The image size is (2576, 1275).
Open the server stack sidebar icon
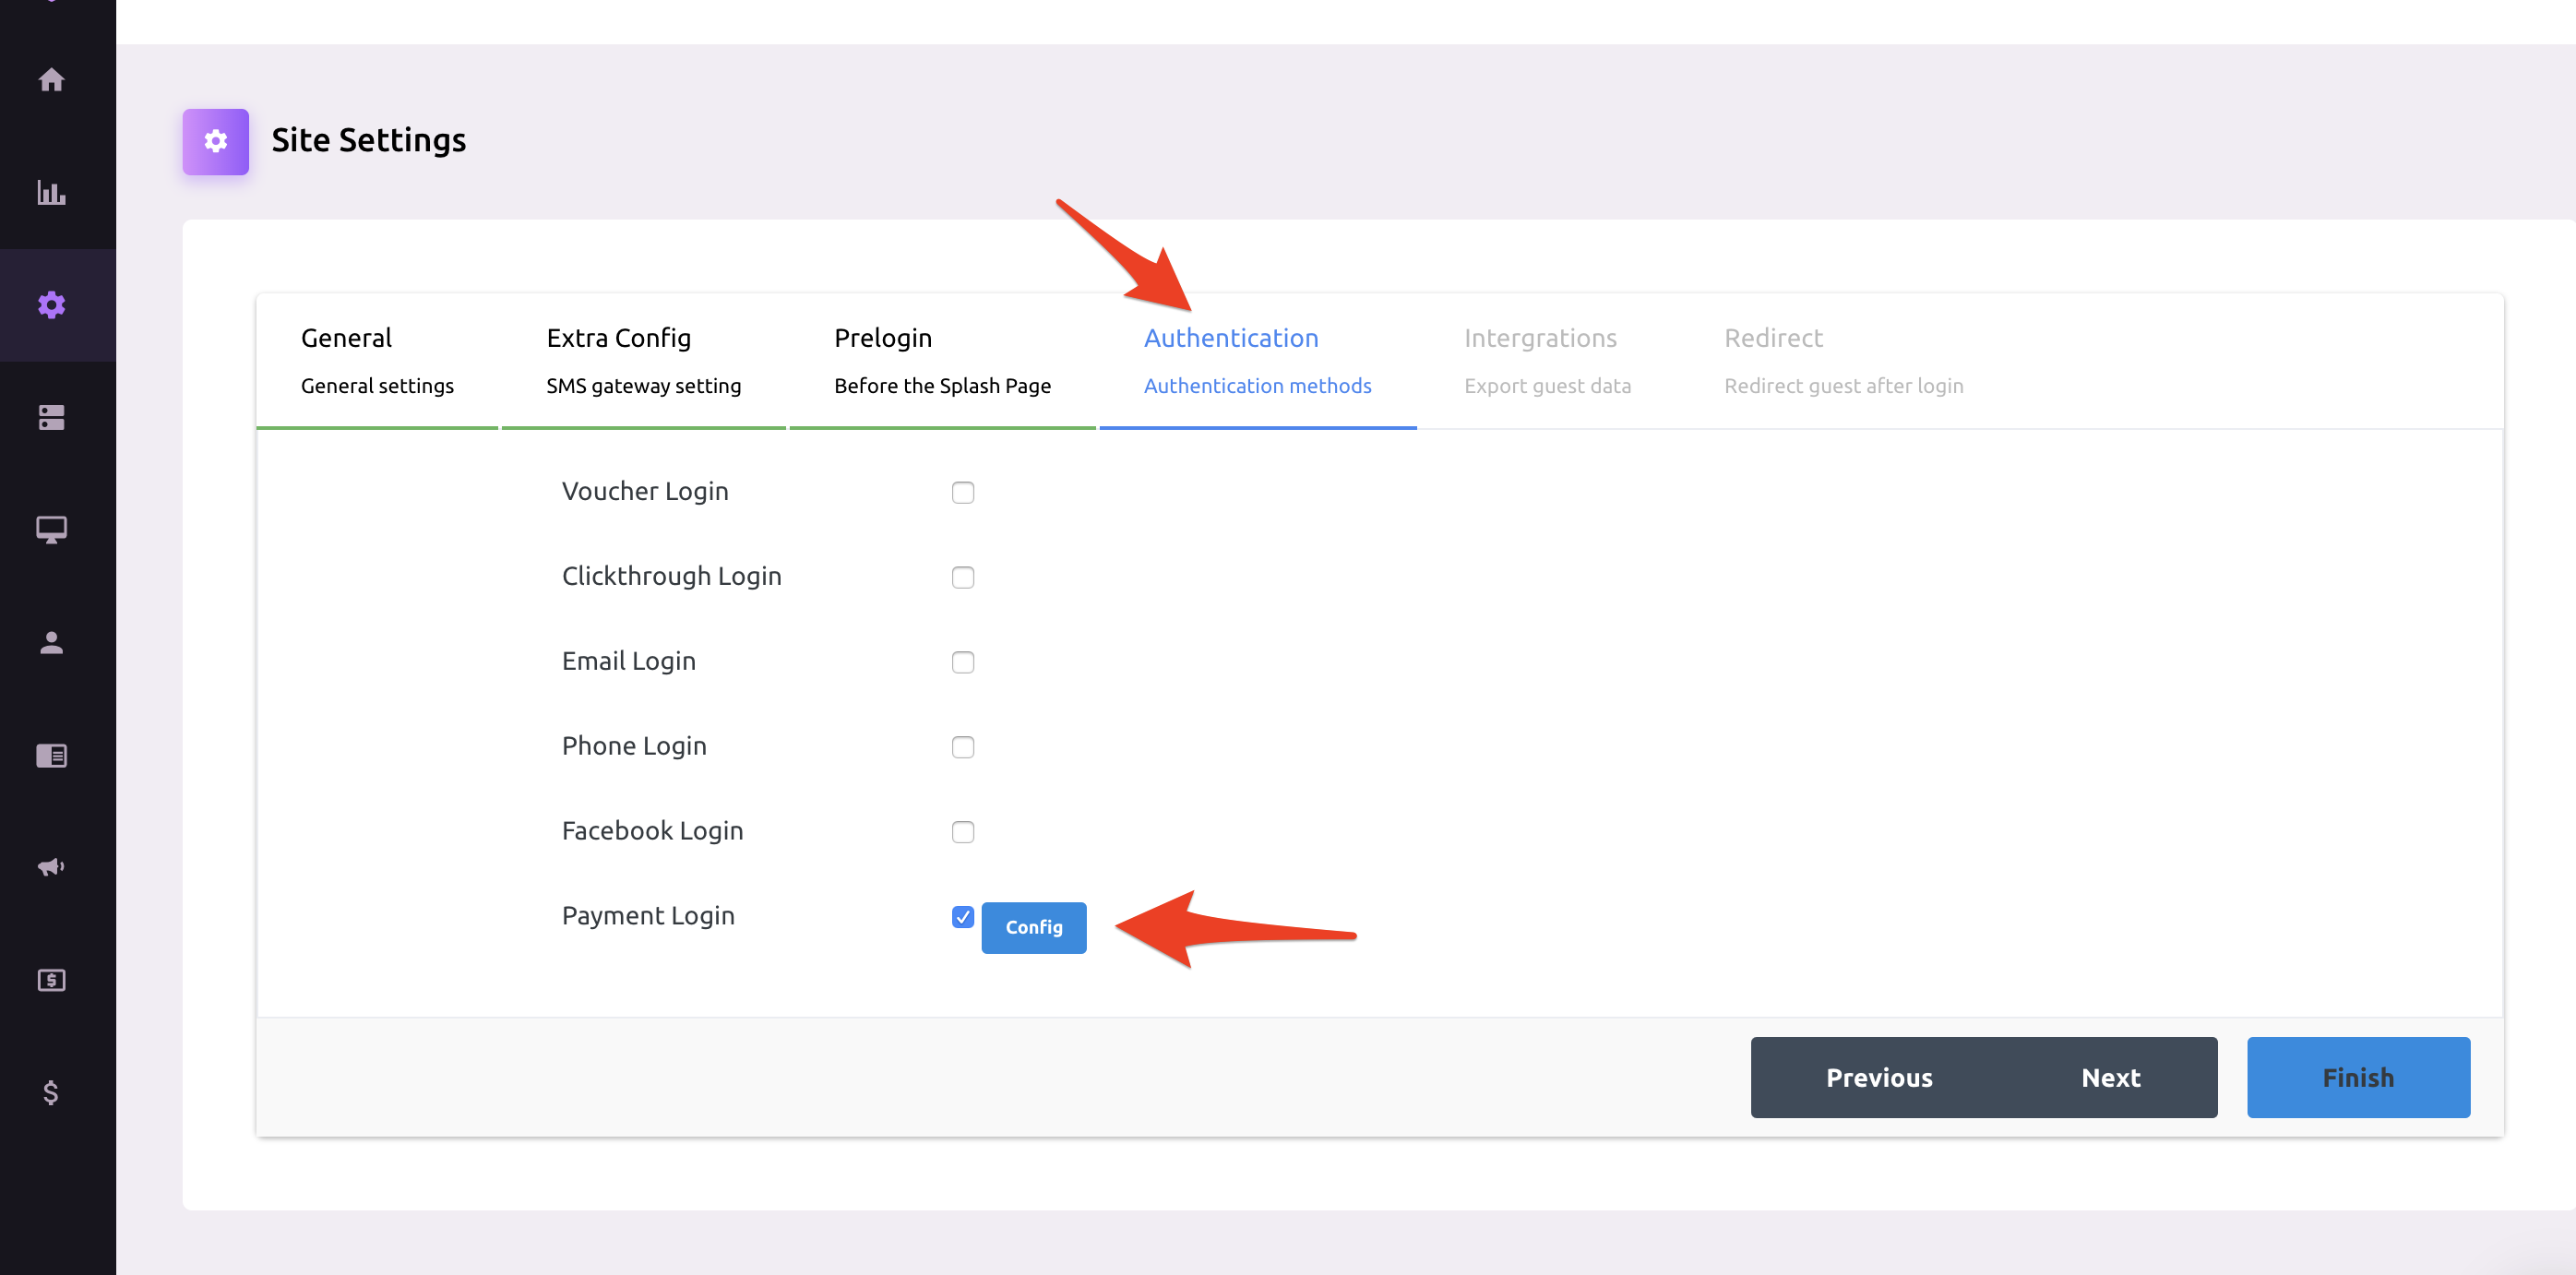pyautogui.click(x=51, y=417)
